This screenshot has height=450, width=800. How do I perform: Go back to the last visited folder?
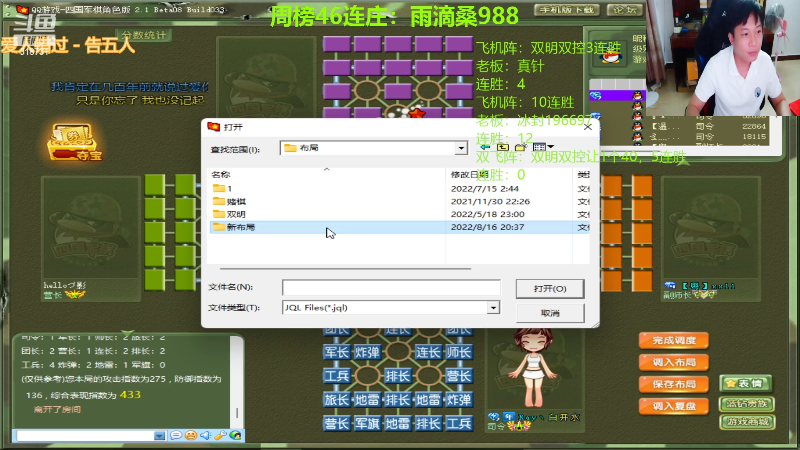tap(485, 147)
